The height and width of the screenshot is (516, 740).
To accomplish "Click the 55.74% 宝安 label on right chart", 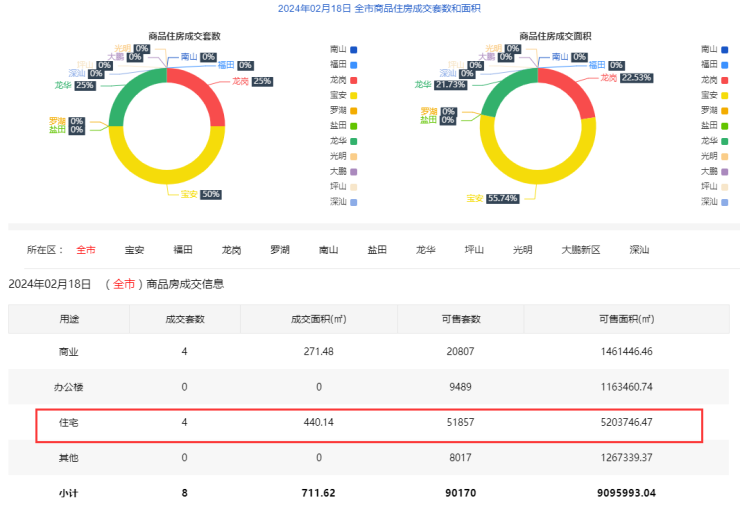I will pos(504,198).
